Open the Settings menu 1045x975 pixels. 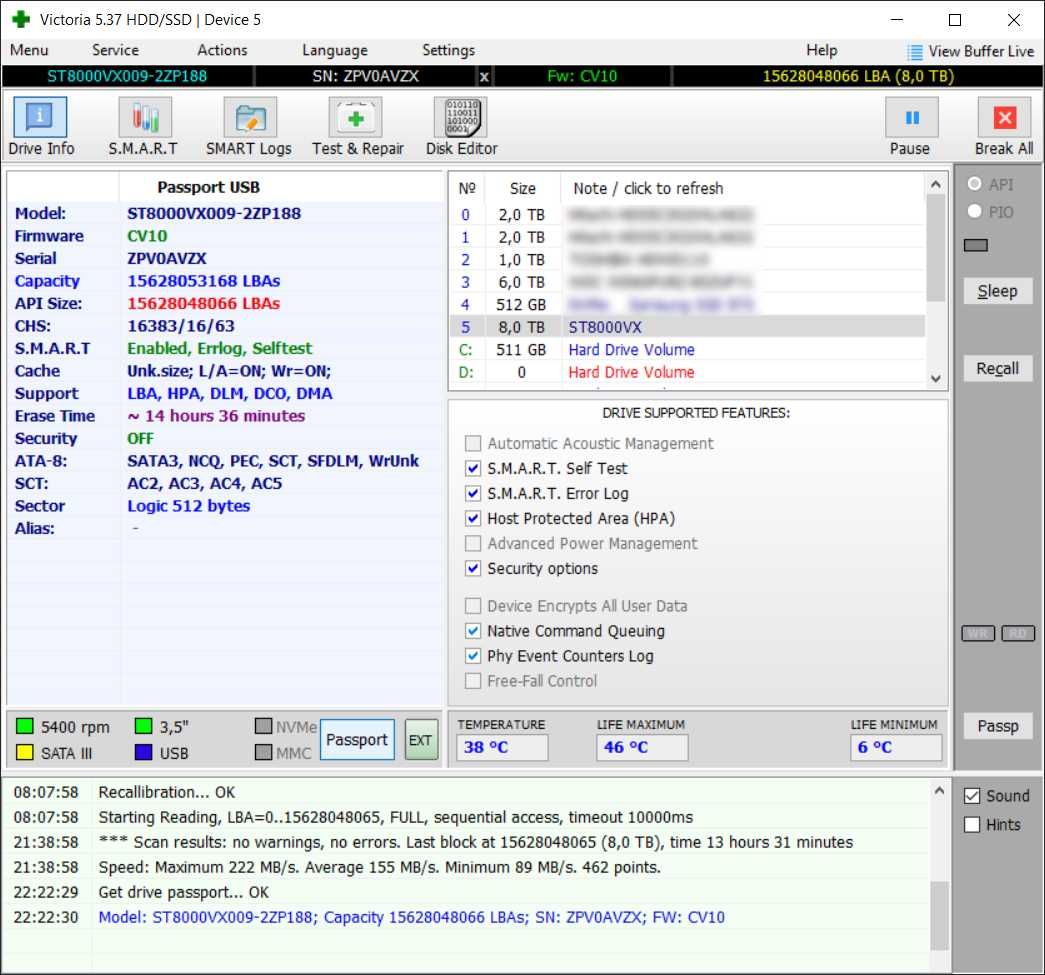(x=449, y=50)
